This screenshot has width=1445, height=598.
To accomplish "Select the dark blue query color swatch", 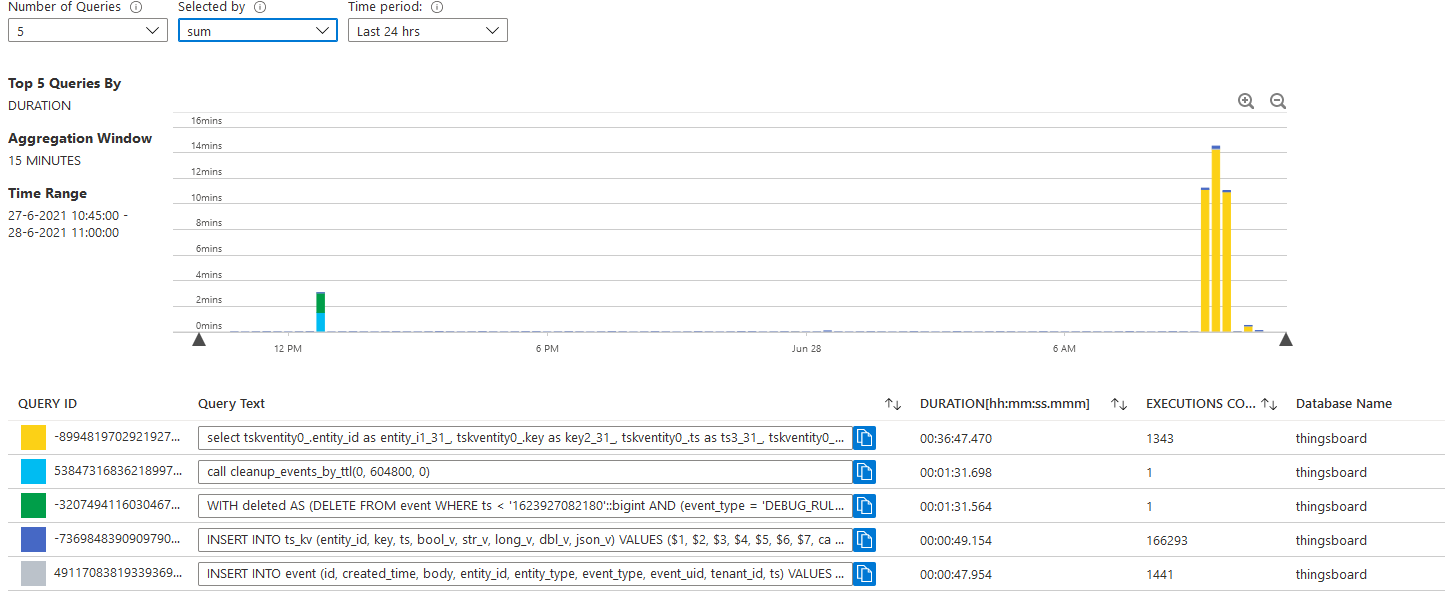I will [33, 540].
